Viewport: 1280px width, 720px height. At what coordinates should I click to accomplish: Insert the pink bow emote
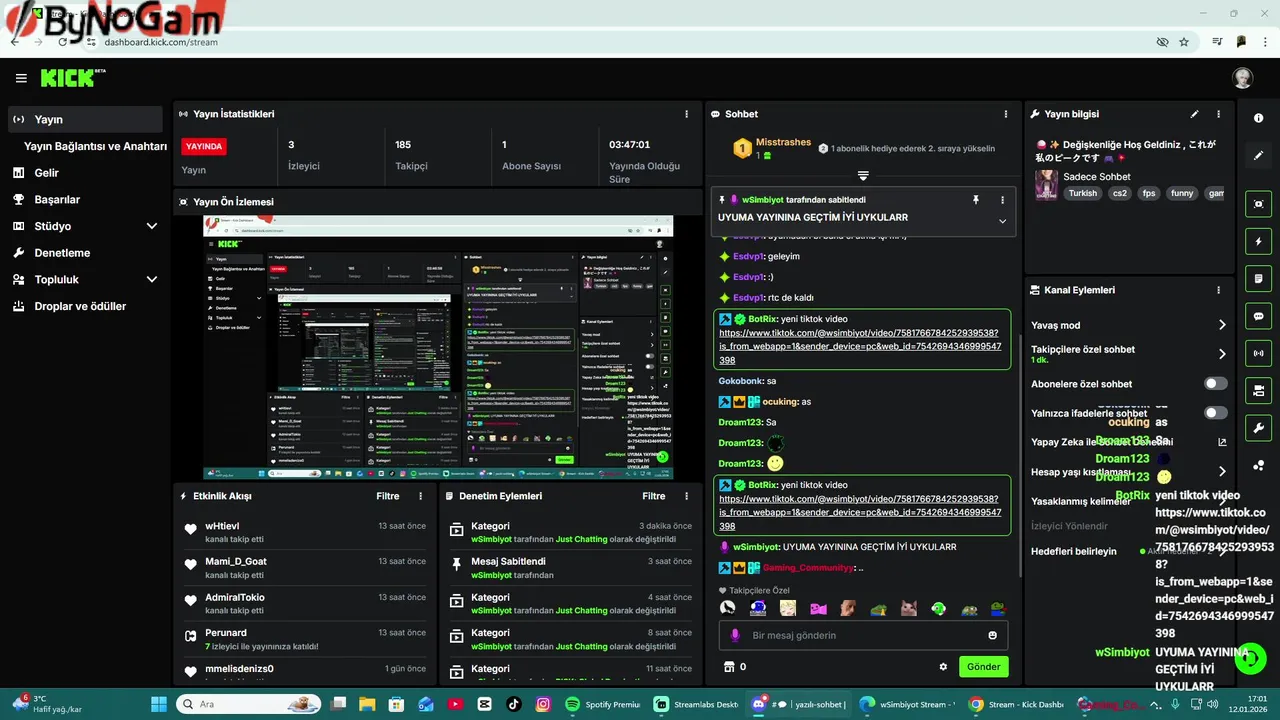[x=818, y=608]
